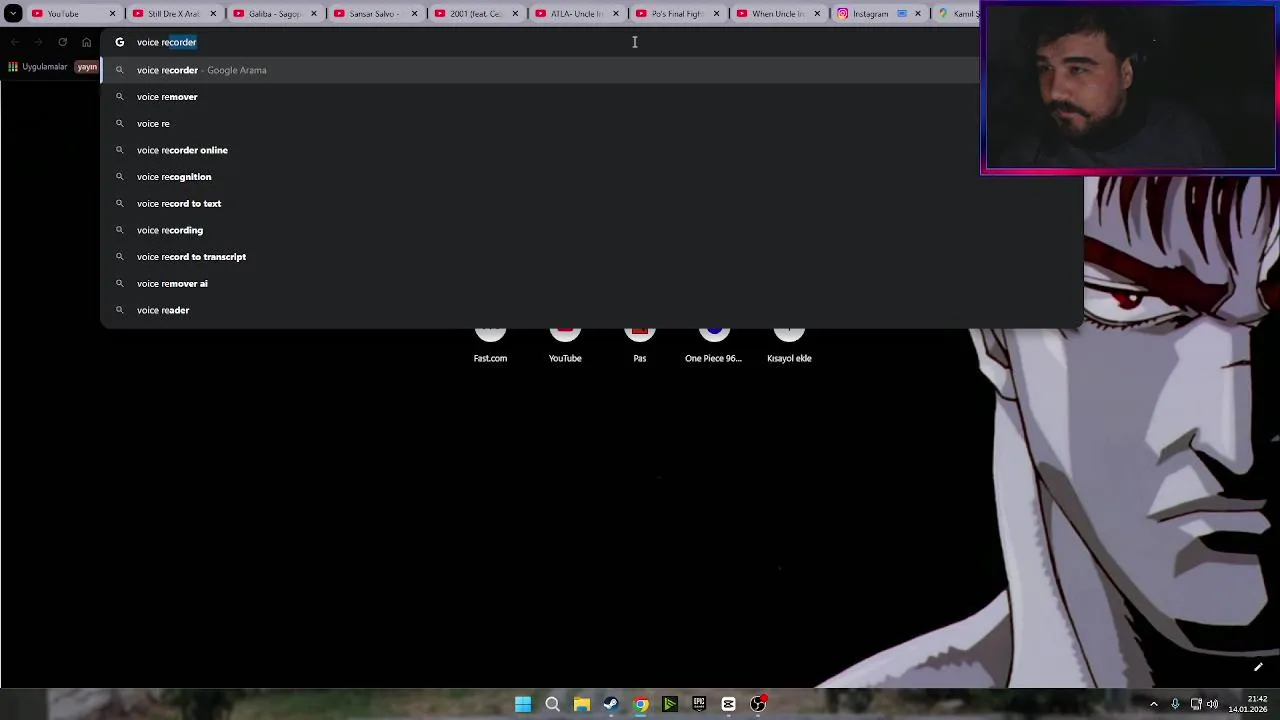Go to the browser home page
This screenshot has height=720, width=1280.
[x=86, y=42]
